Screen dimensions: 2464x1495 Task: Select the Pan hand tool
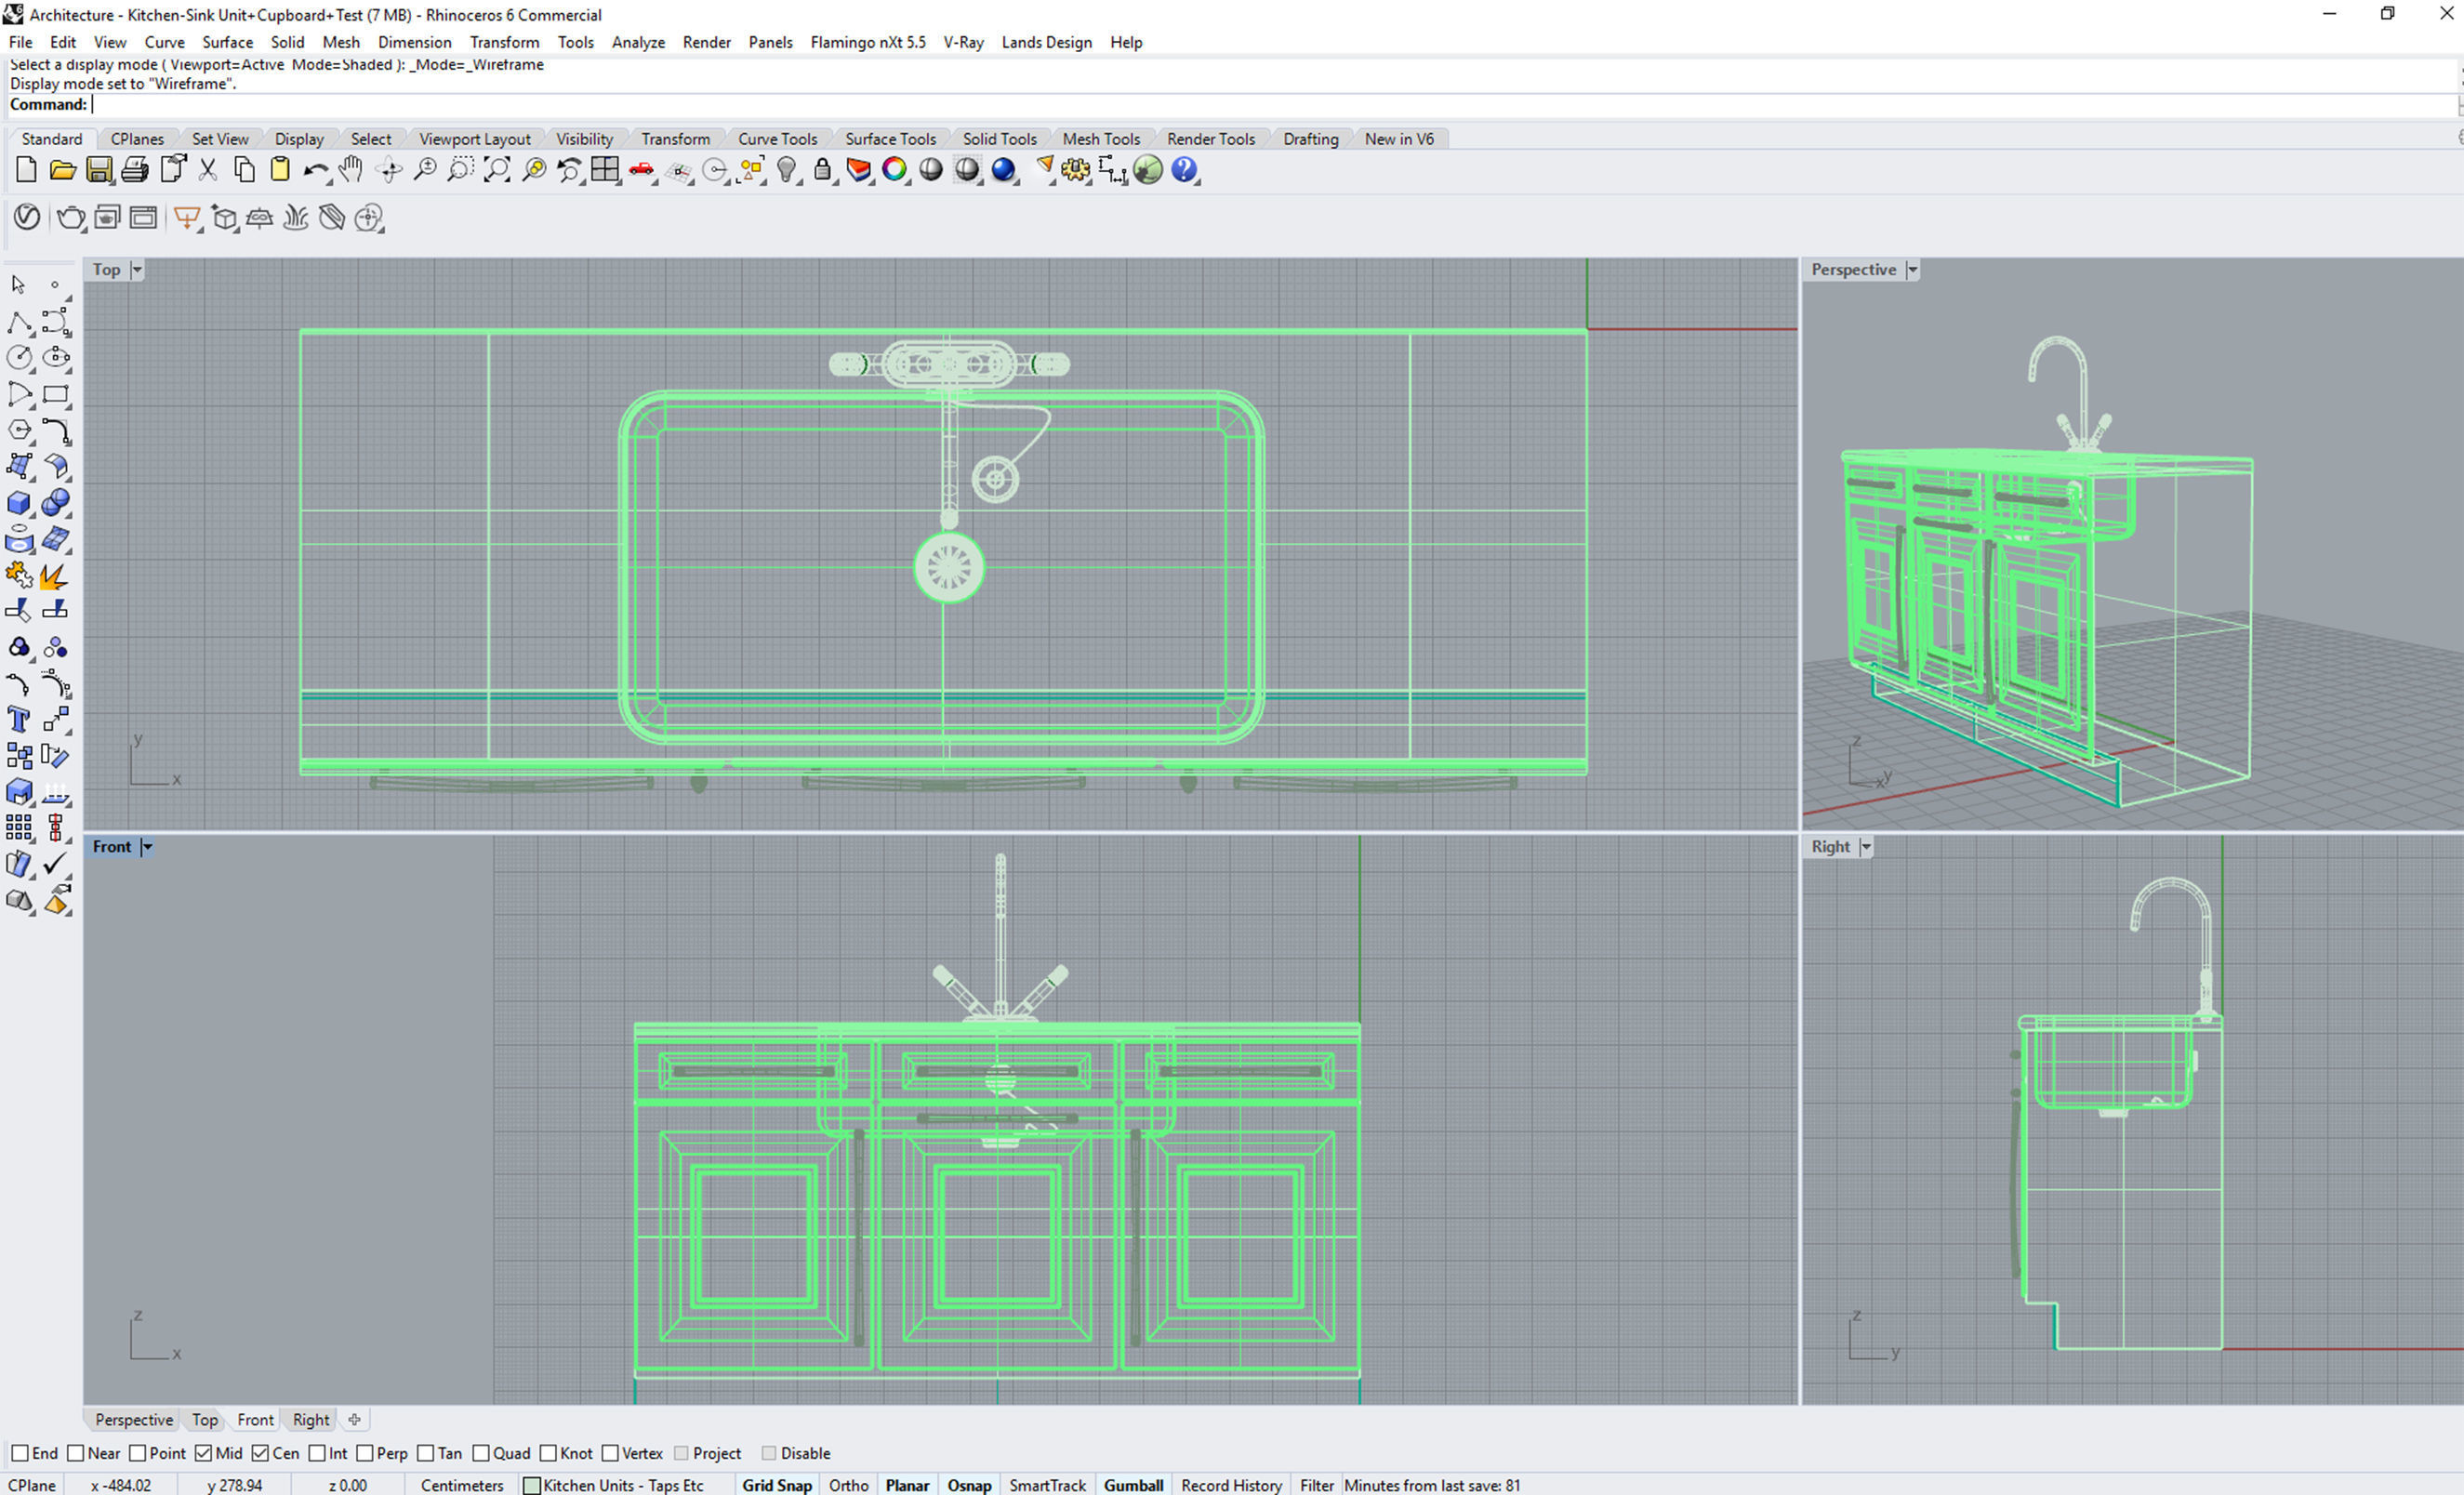tap(351, 170)
